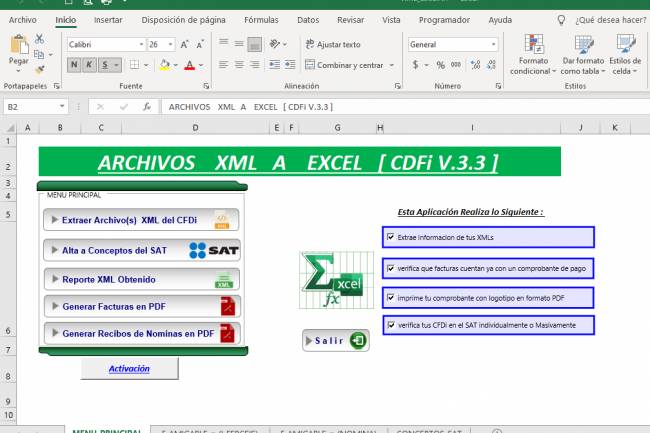
Task: Open the Name Box B2 dropdown arrow
Action: [x=62, y=106]
